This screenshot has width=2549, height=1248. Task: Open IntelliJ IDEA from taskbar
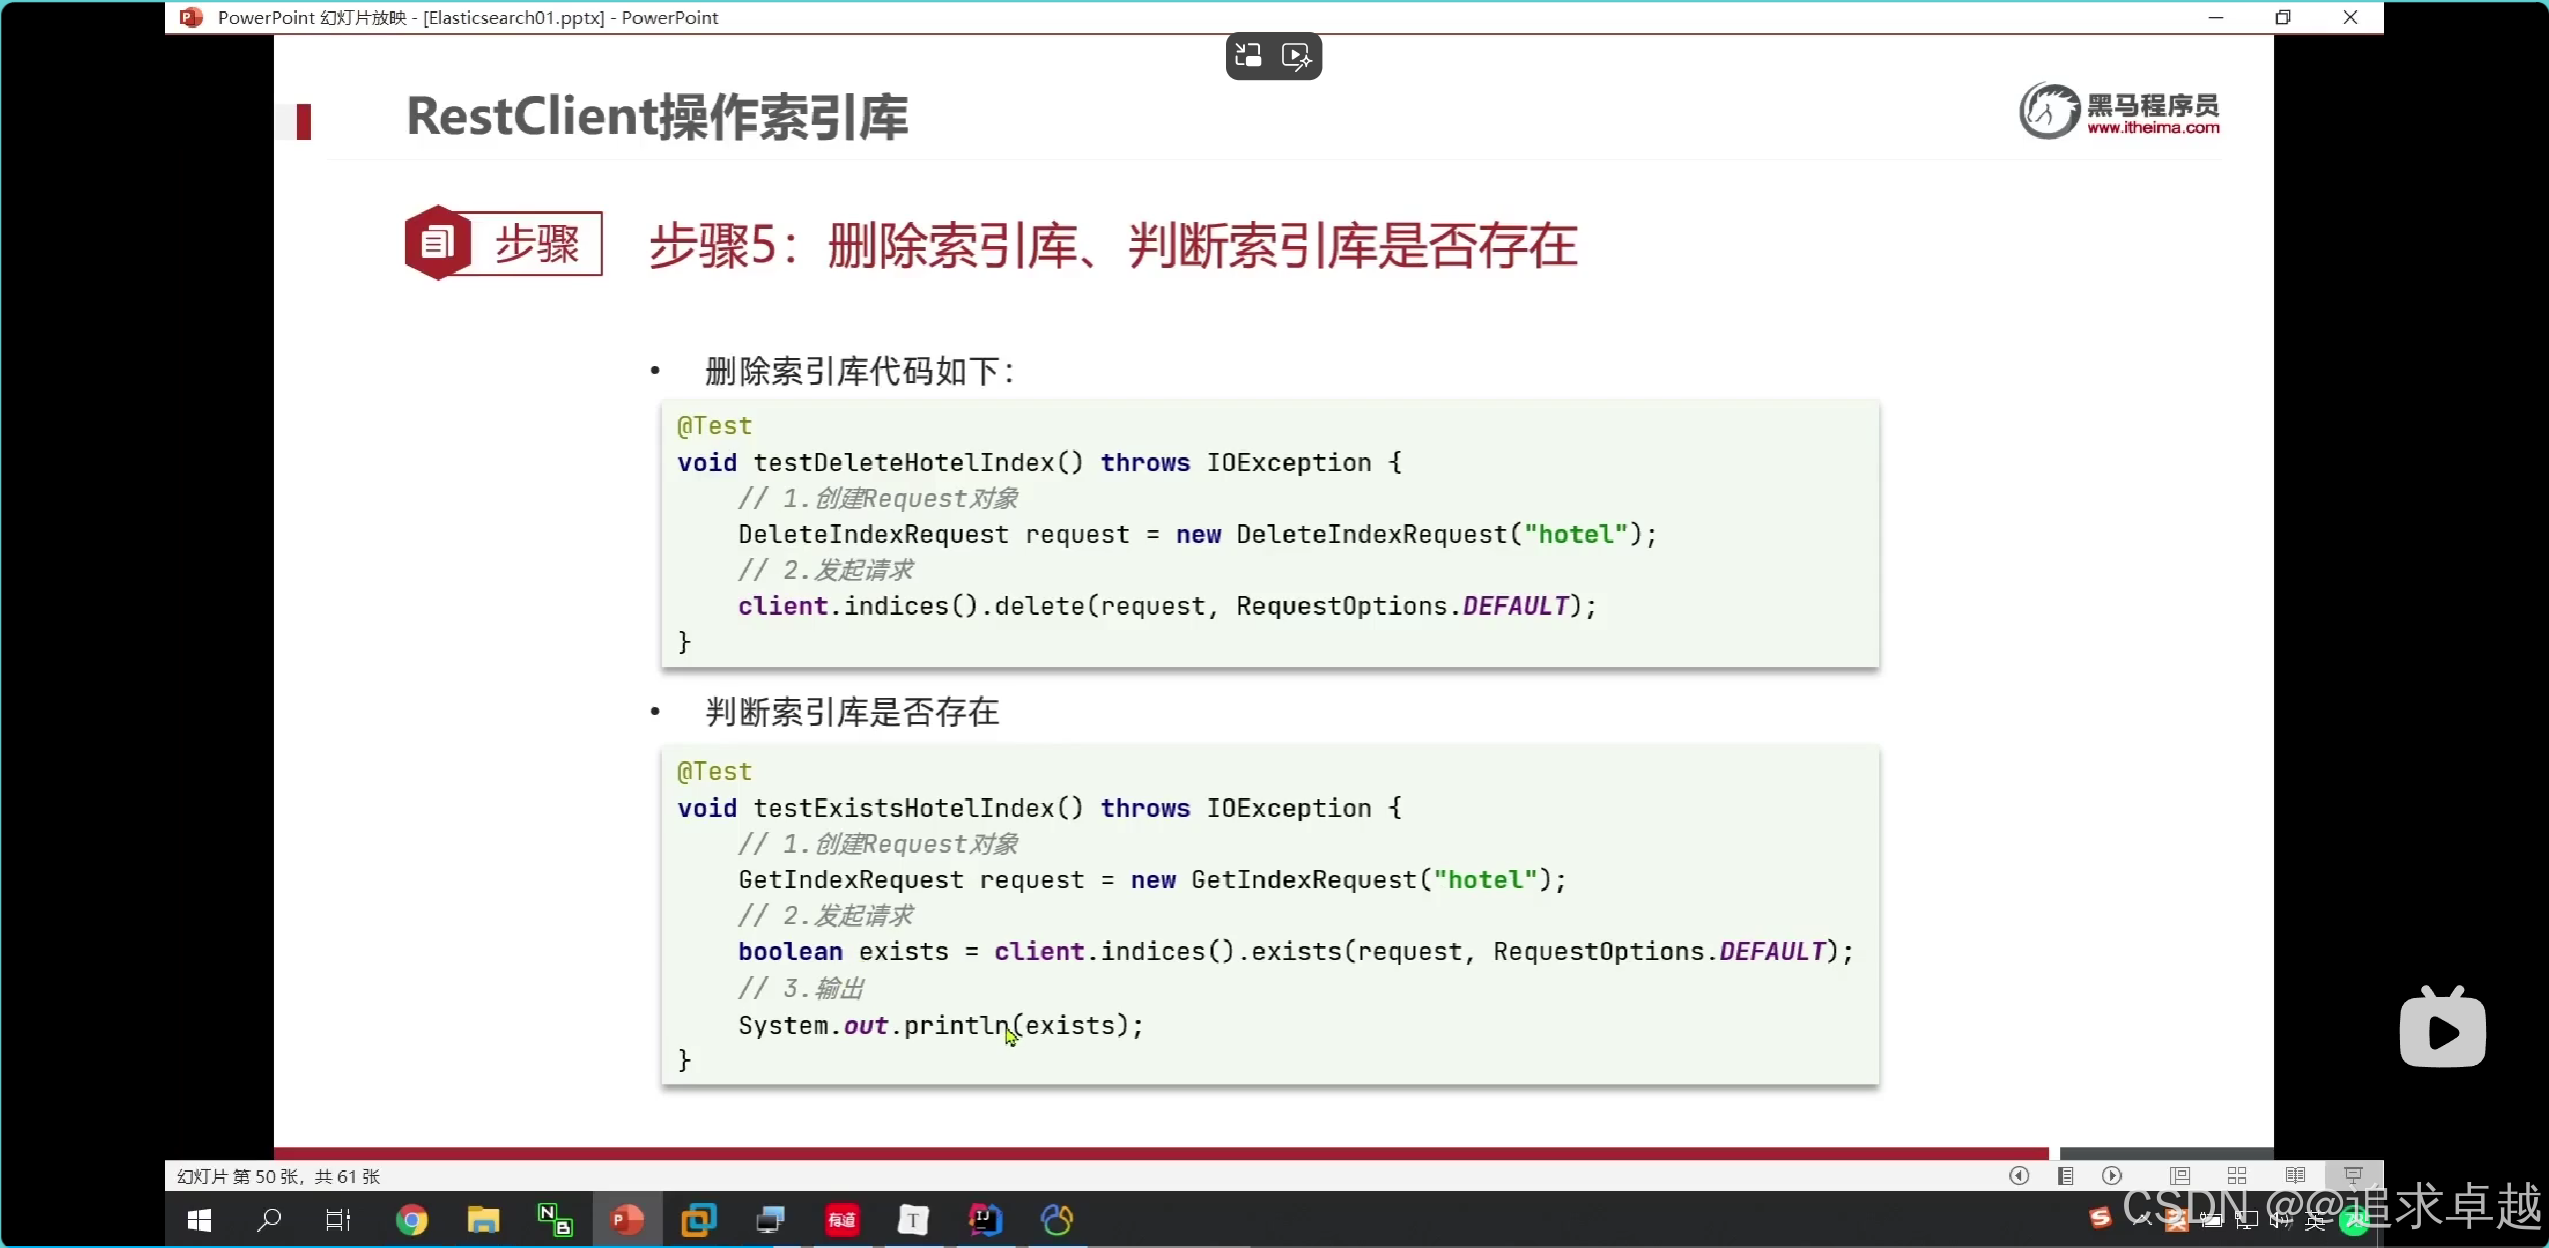(x=985, y=1220)
